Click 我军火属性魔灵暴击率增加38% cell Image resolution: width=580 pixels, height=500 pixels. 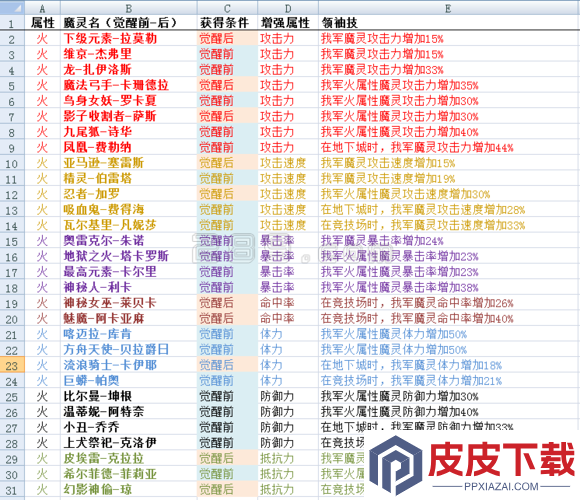coord(449,287)
